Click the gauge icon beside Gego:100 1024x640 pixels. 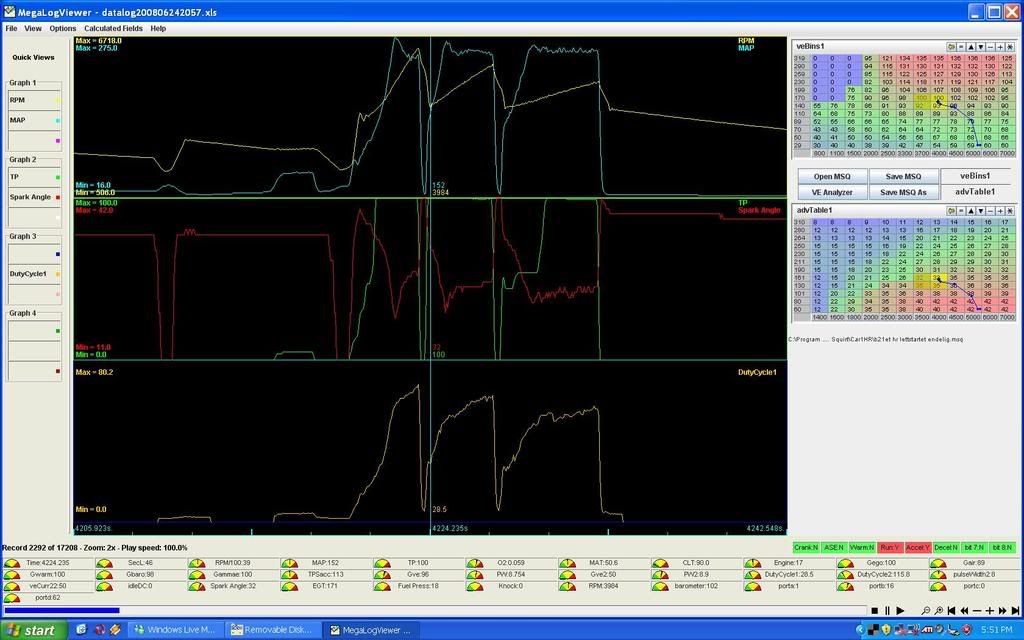point(845,563)
